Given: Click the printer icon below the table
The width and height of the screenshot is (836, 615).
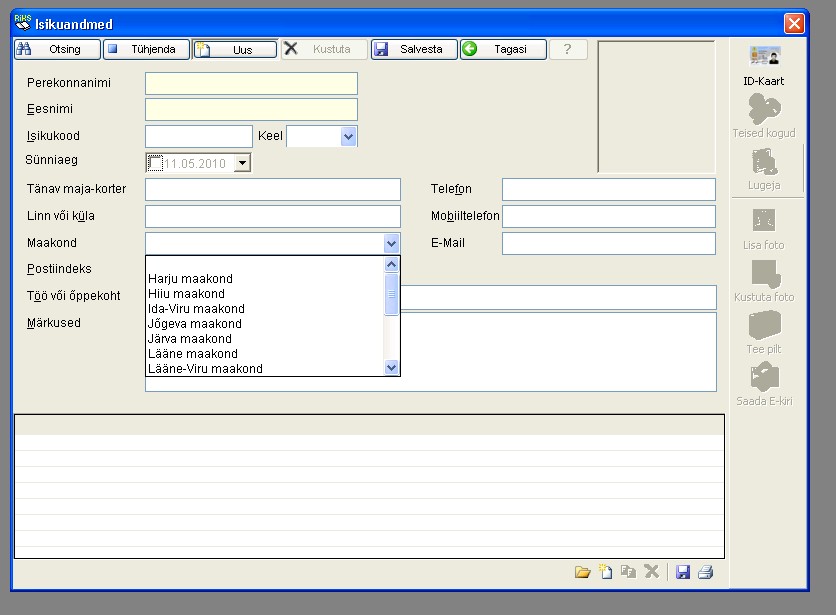Looking at the screenshot, I should (x=705, y=572).
